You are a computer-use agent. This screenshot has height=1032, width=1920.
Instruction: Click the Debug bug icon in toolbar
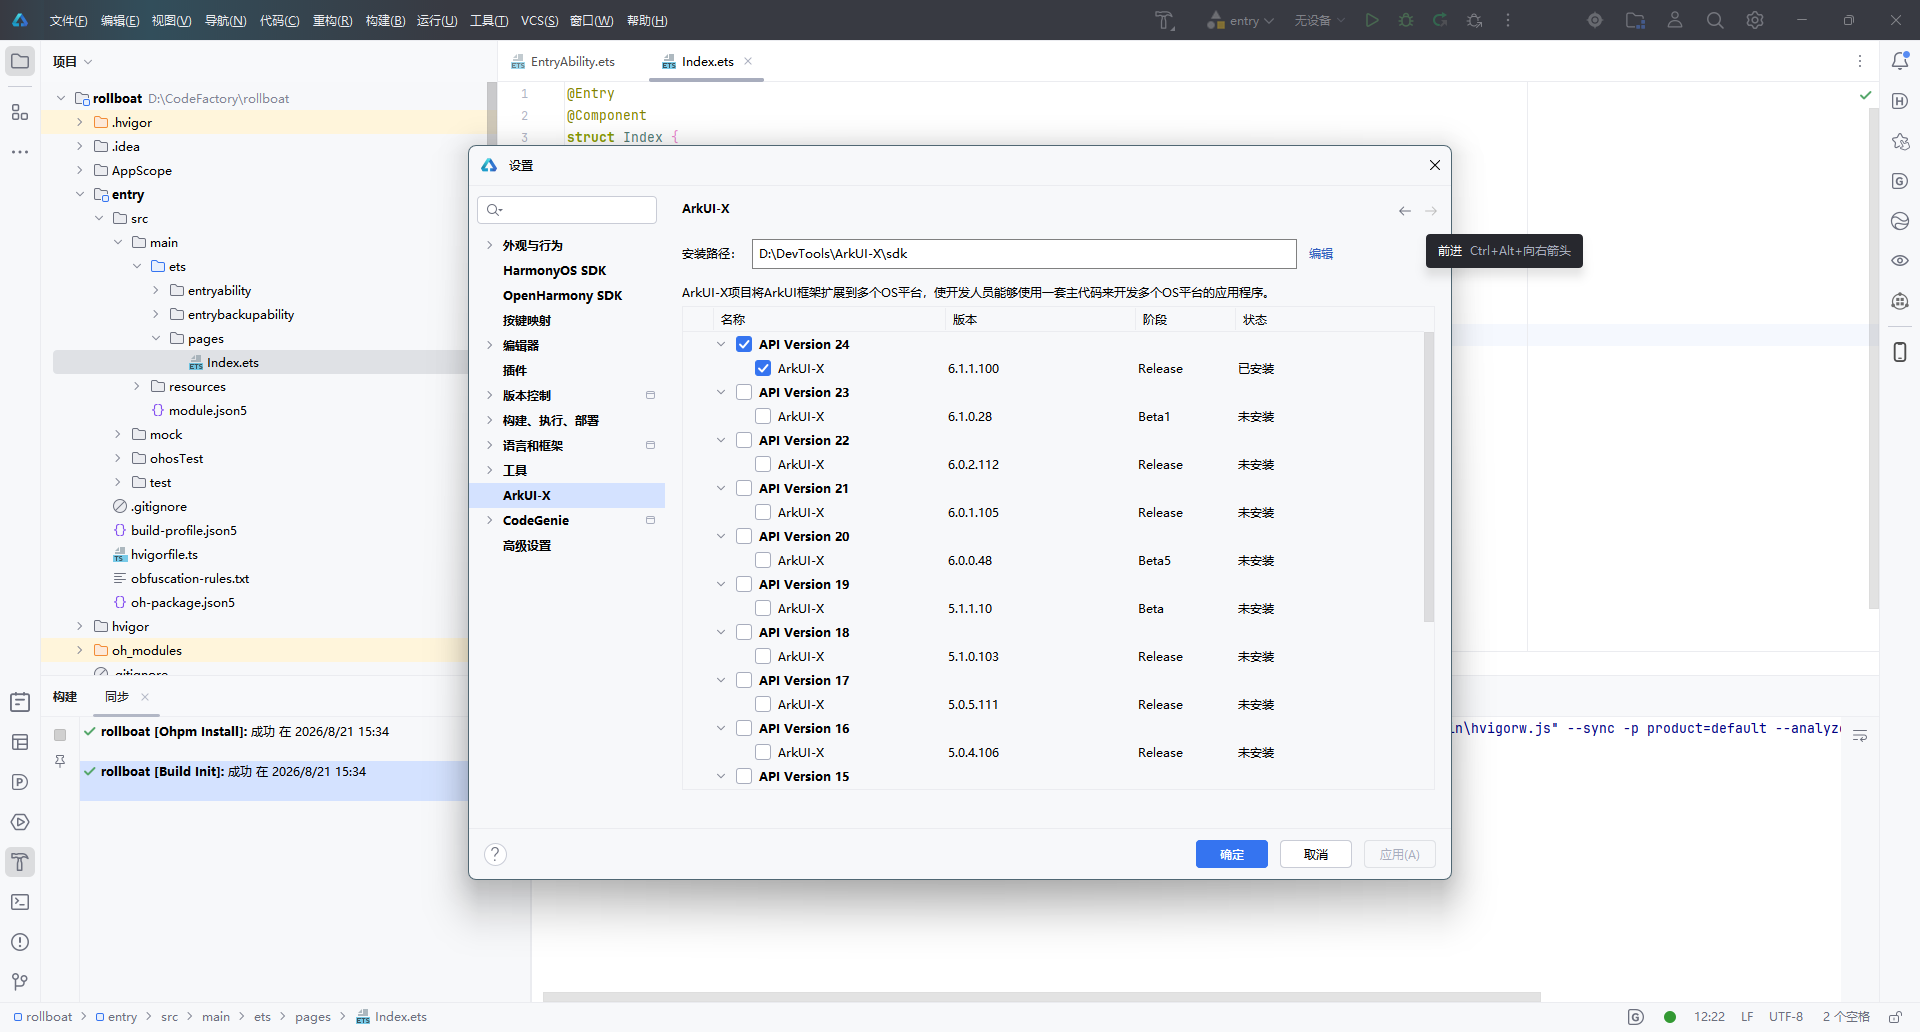click(1406, 20)
